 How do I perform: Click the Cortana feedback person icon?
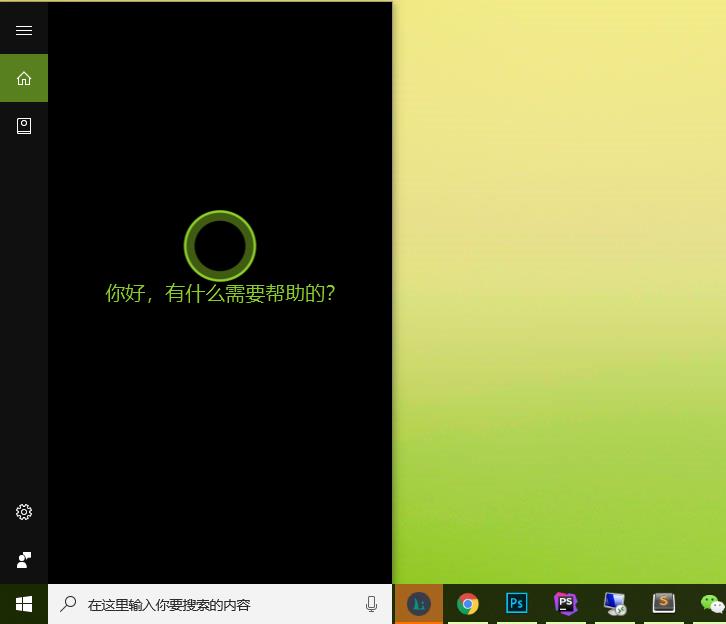click(24, 560)
